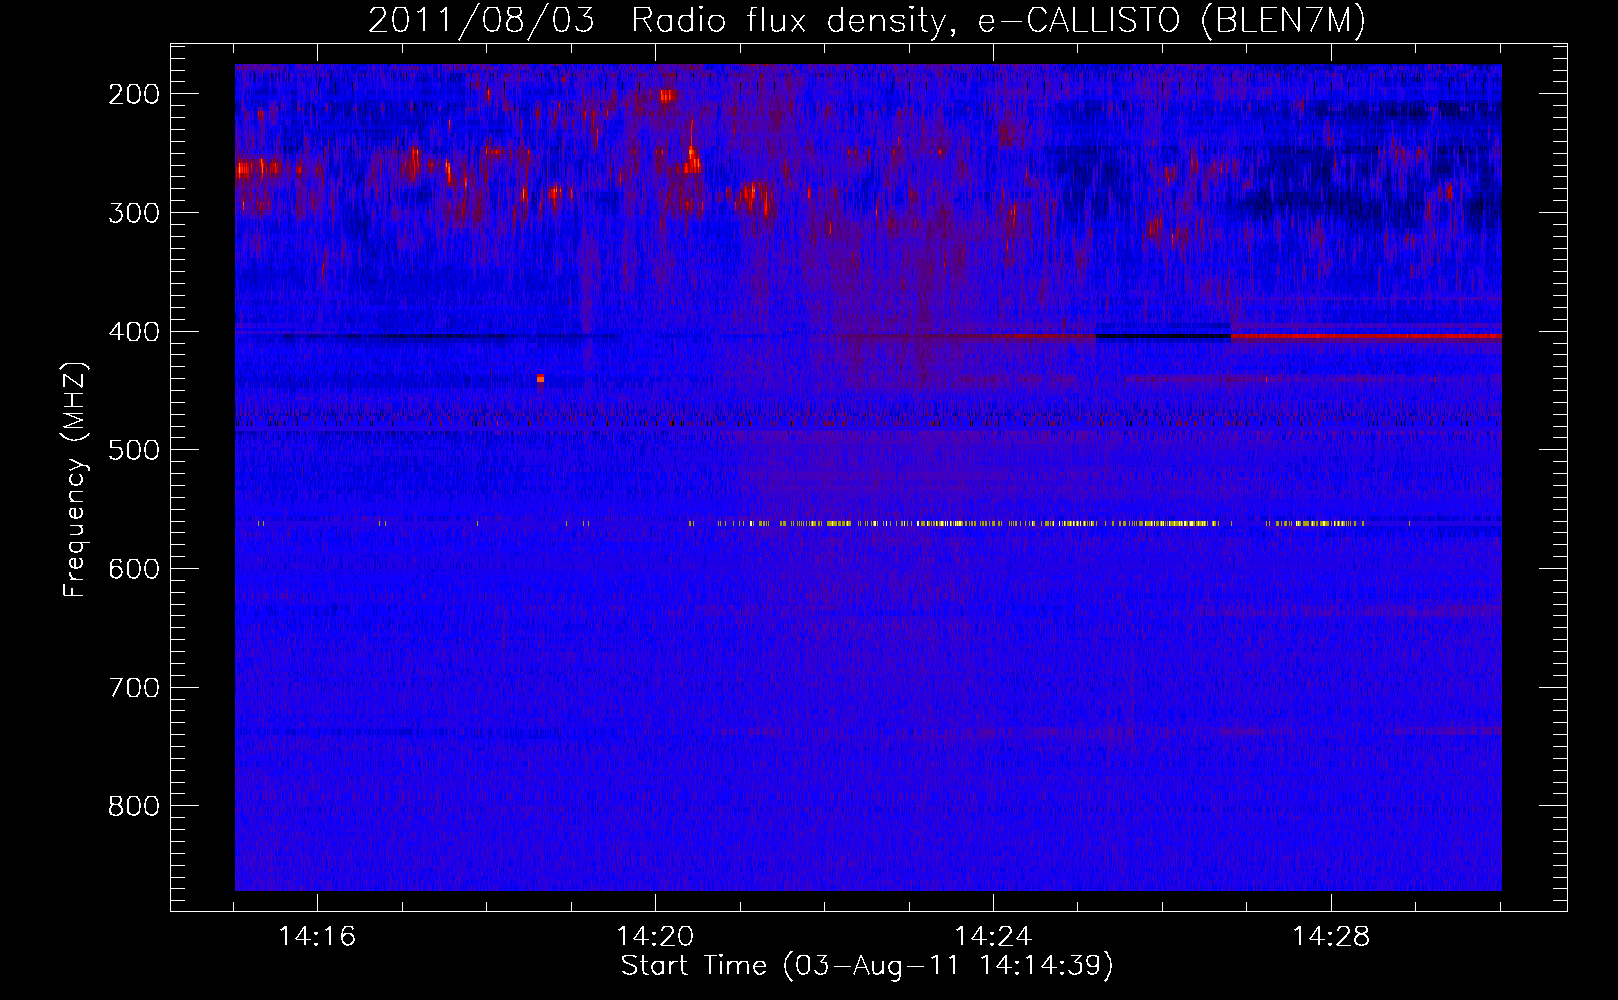1618x1000 pixels.
Task: Click the 14:16 time tick label
Action: 317,937
